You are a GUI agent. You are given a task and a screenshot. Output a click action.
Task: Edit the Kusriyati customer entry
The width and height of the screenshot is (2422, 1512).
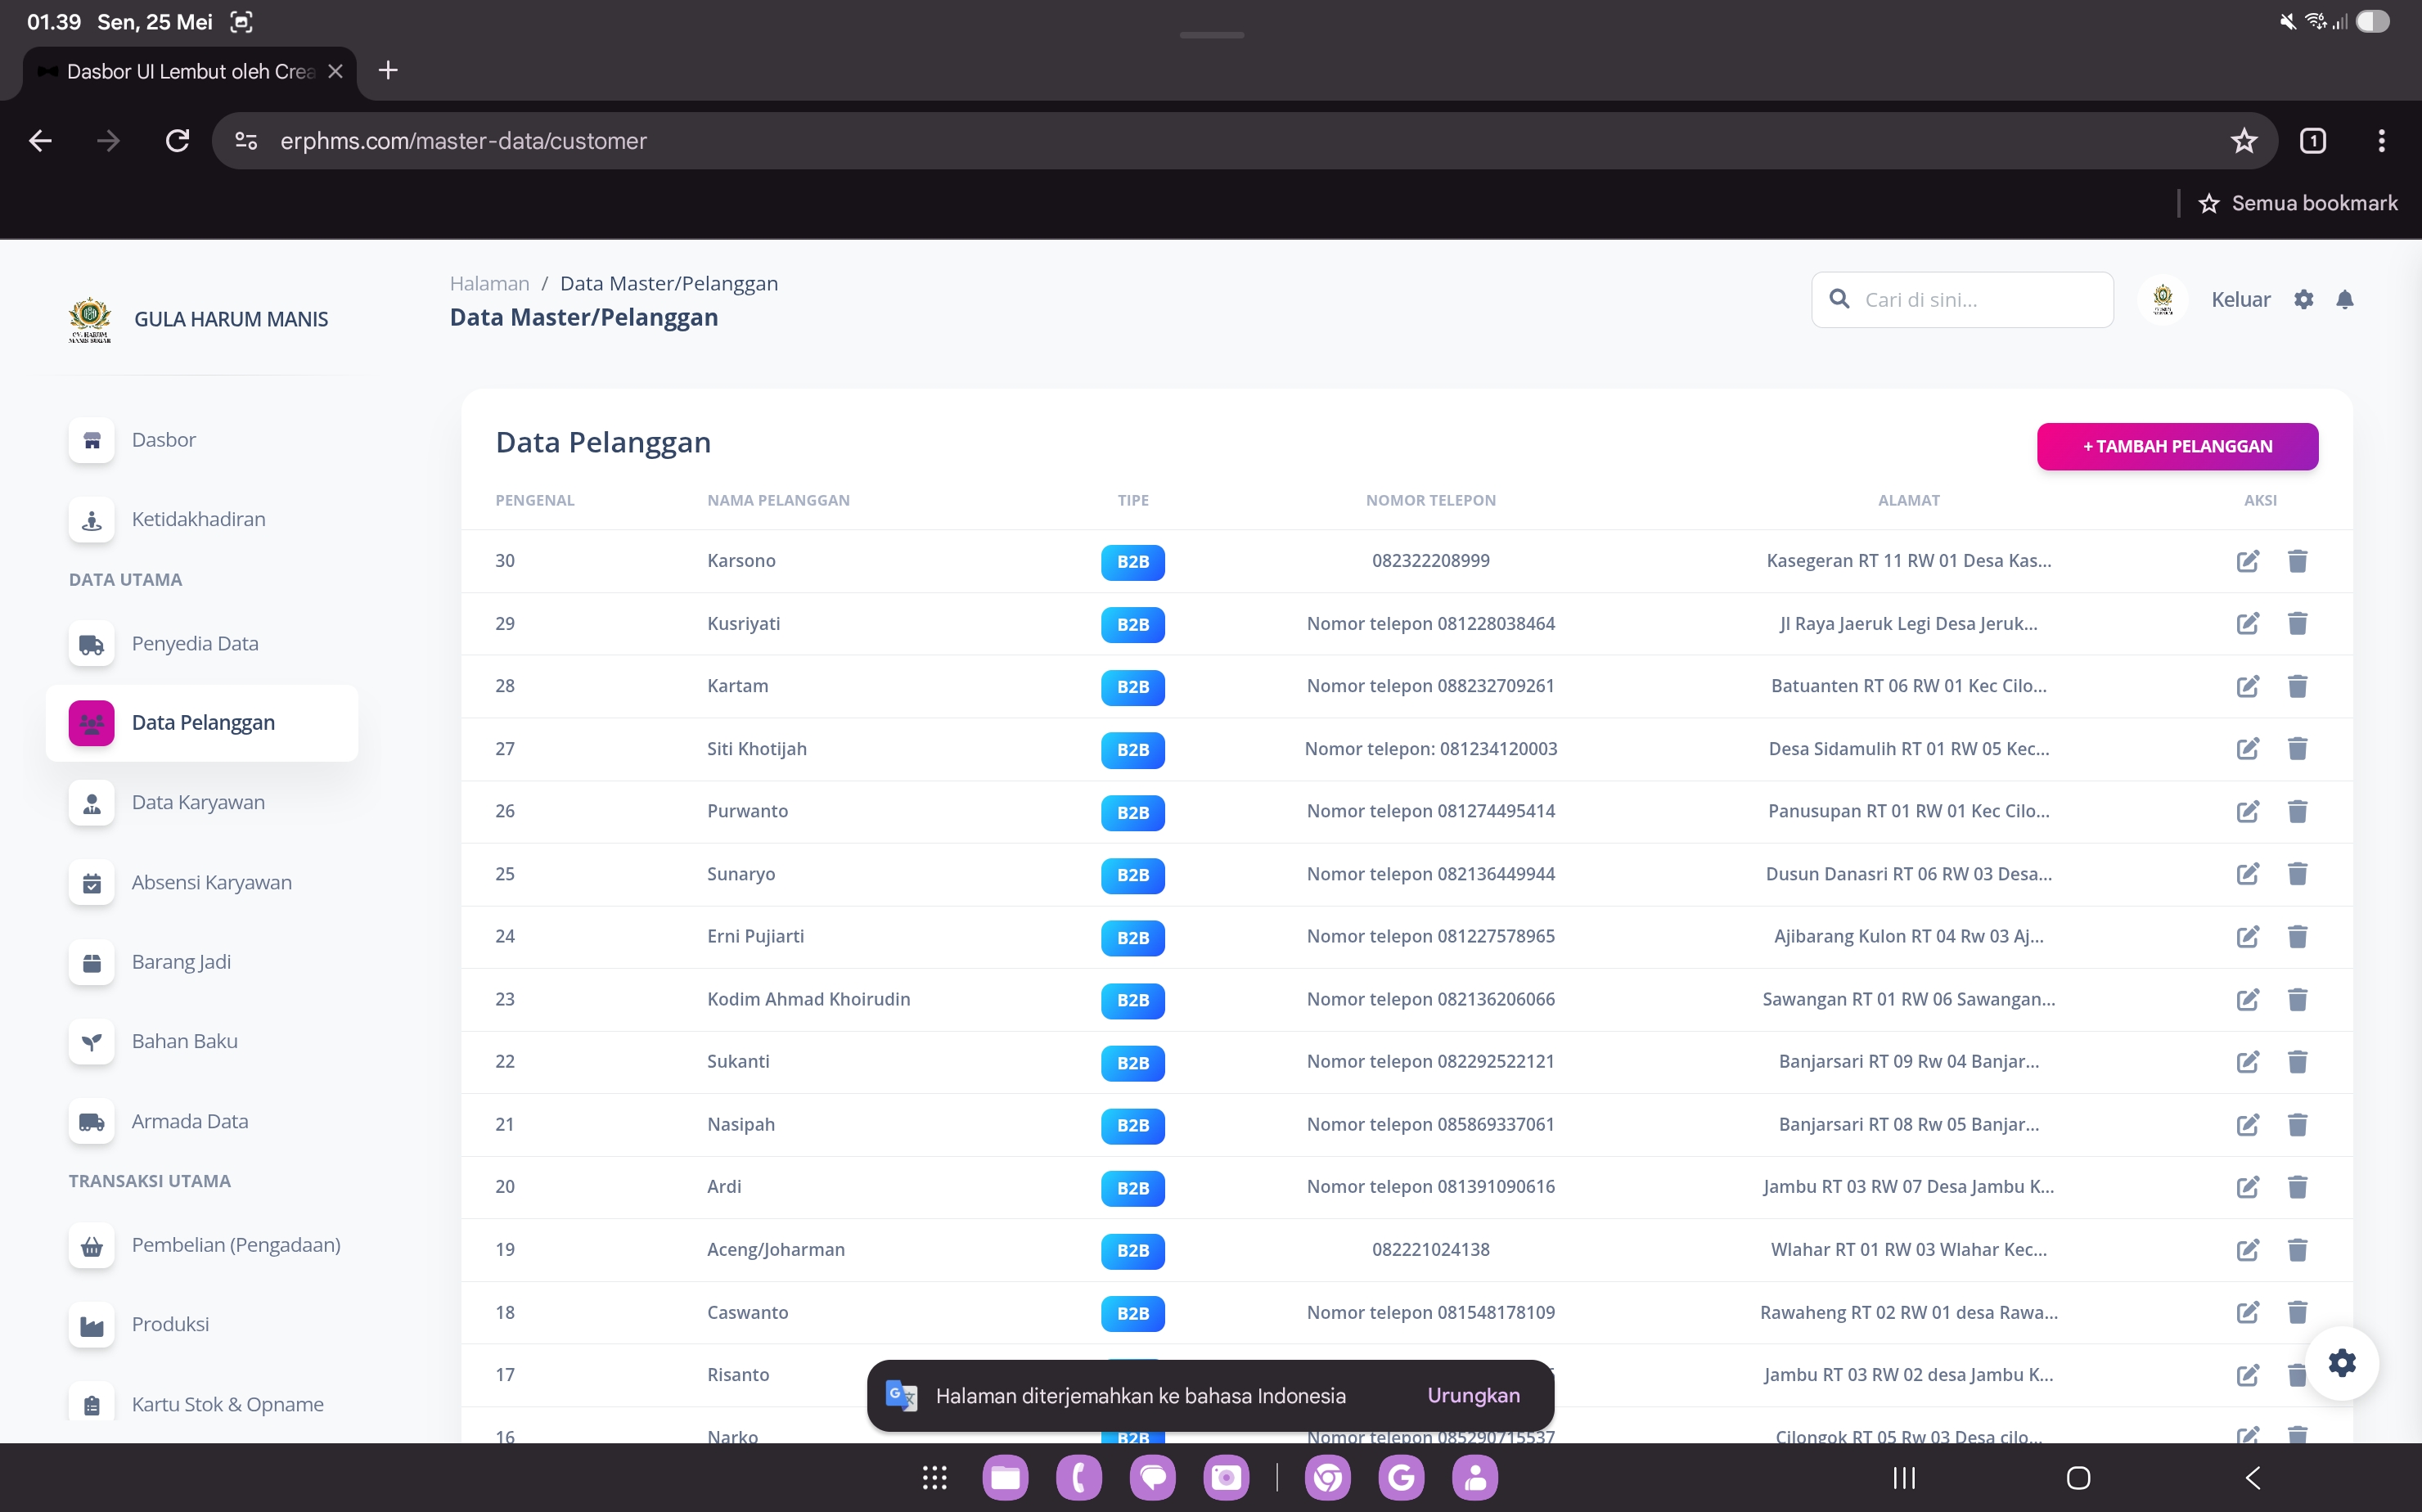pyautogui.click(x=2247, y=624)
